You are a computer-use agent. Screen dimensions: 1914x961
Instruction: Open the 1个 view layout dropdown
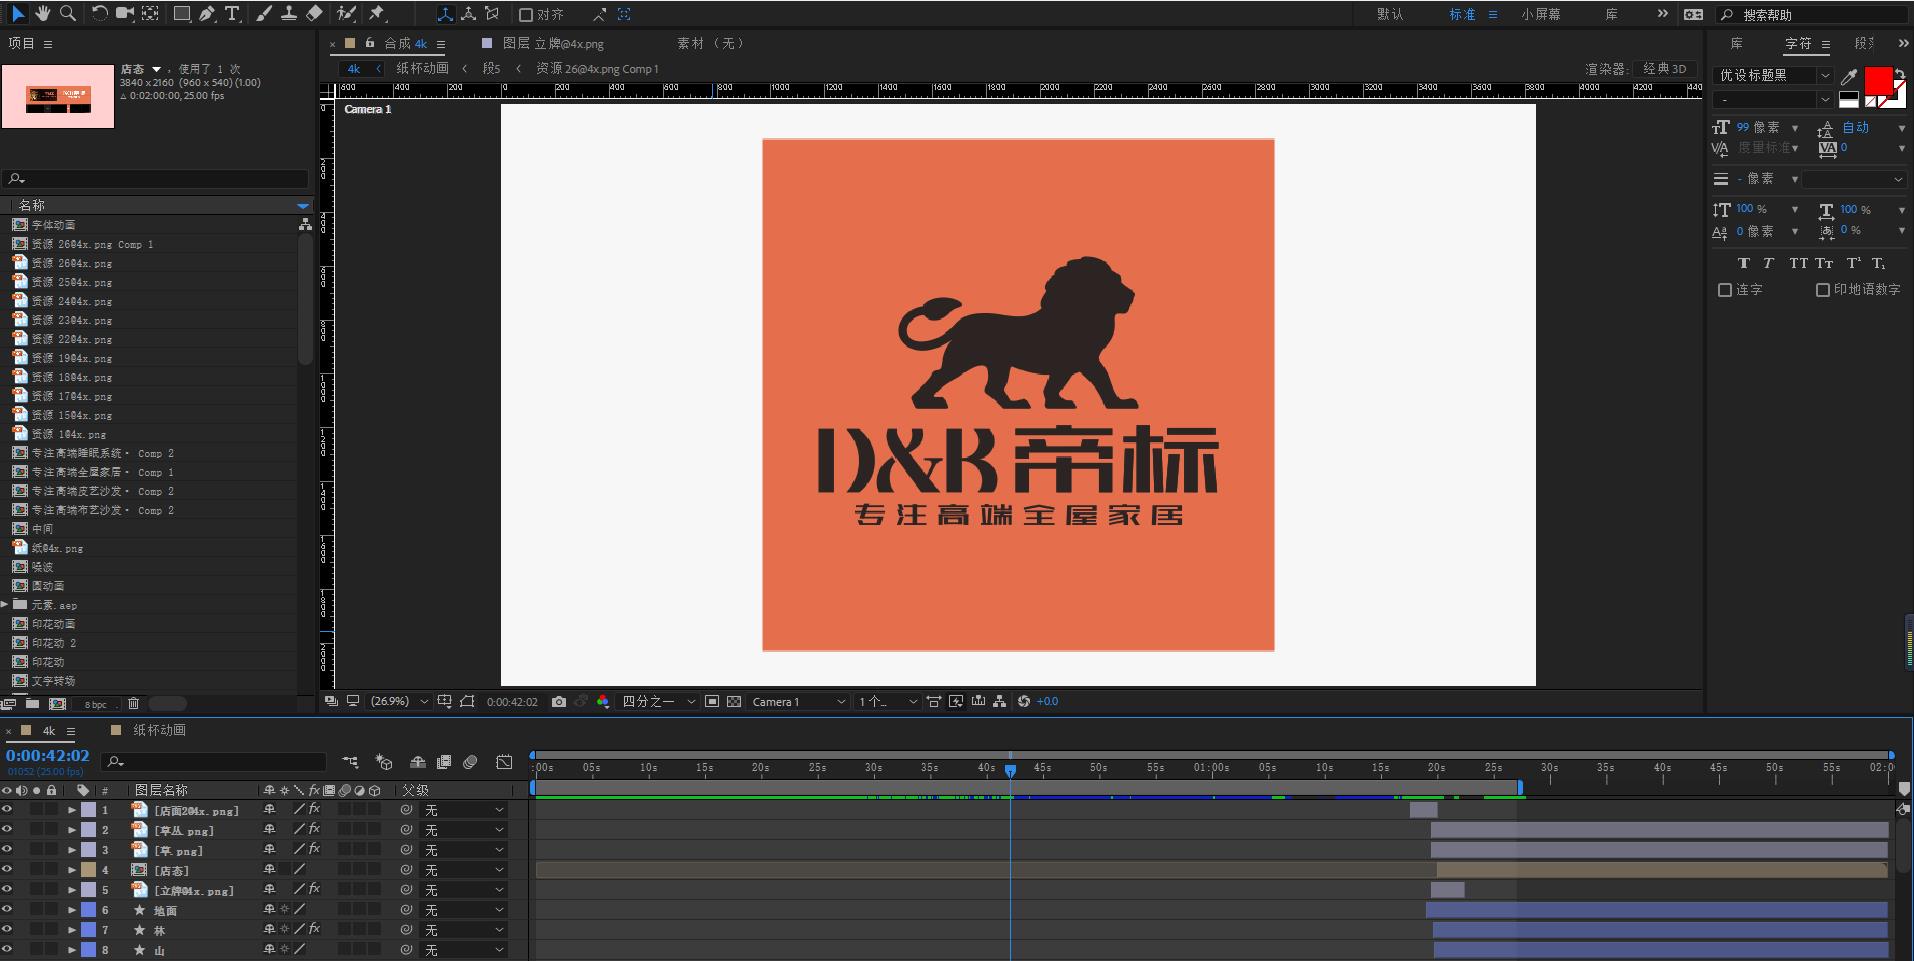click(x=887, y=702)
